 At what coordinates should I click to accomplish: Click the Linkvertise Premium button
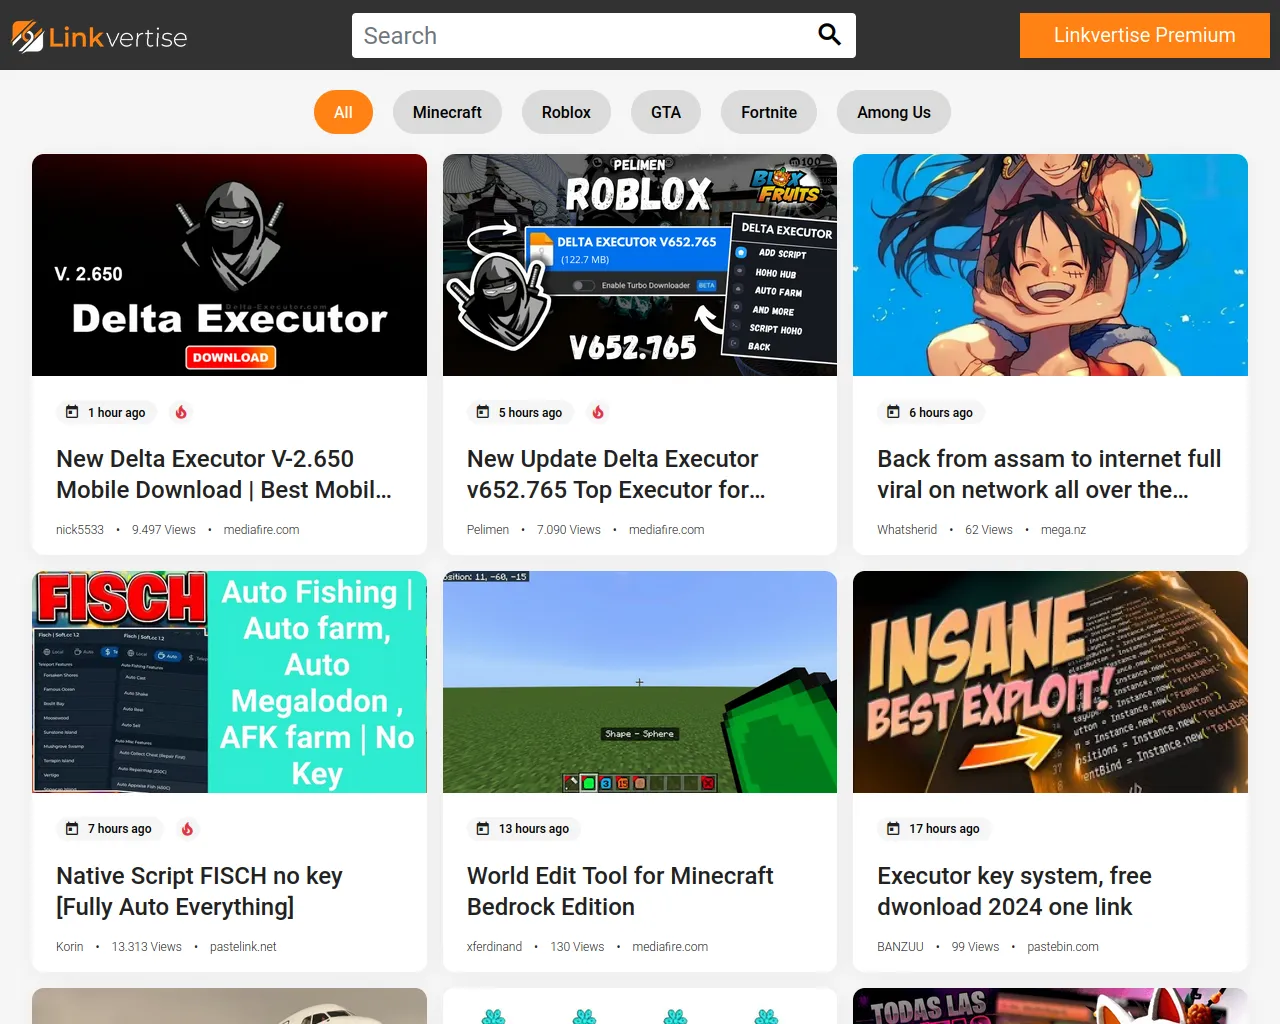(1145, 35)
